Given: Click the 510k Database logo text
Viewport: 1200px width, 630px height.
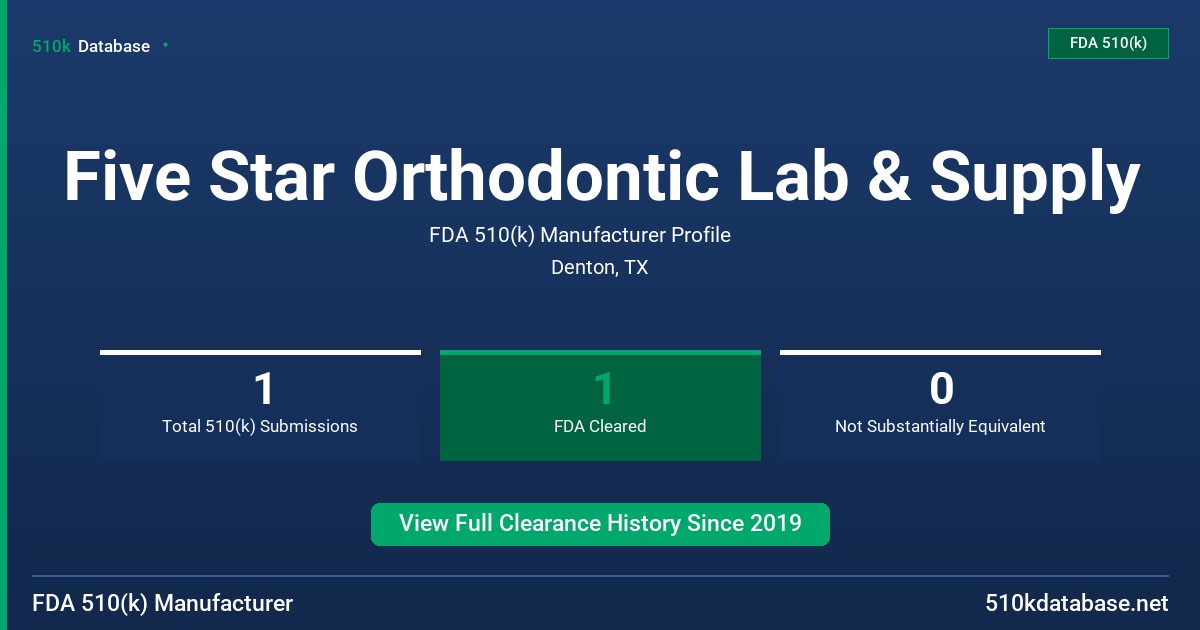Looking at the screenshot, I should (91, 46).
